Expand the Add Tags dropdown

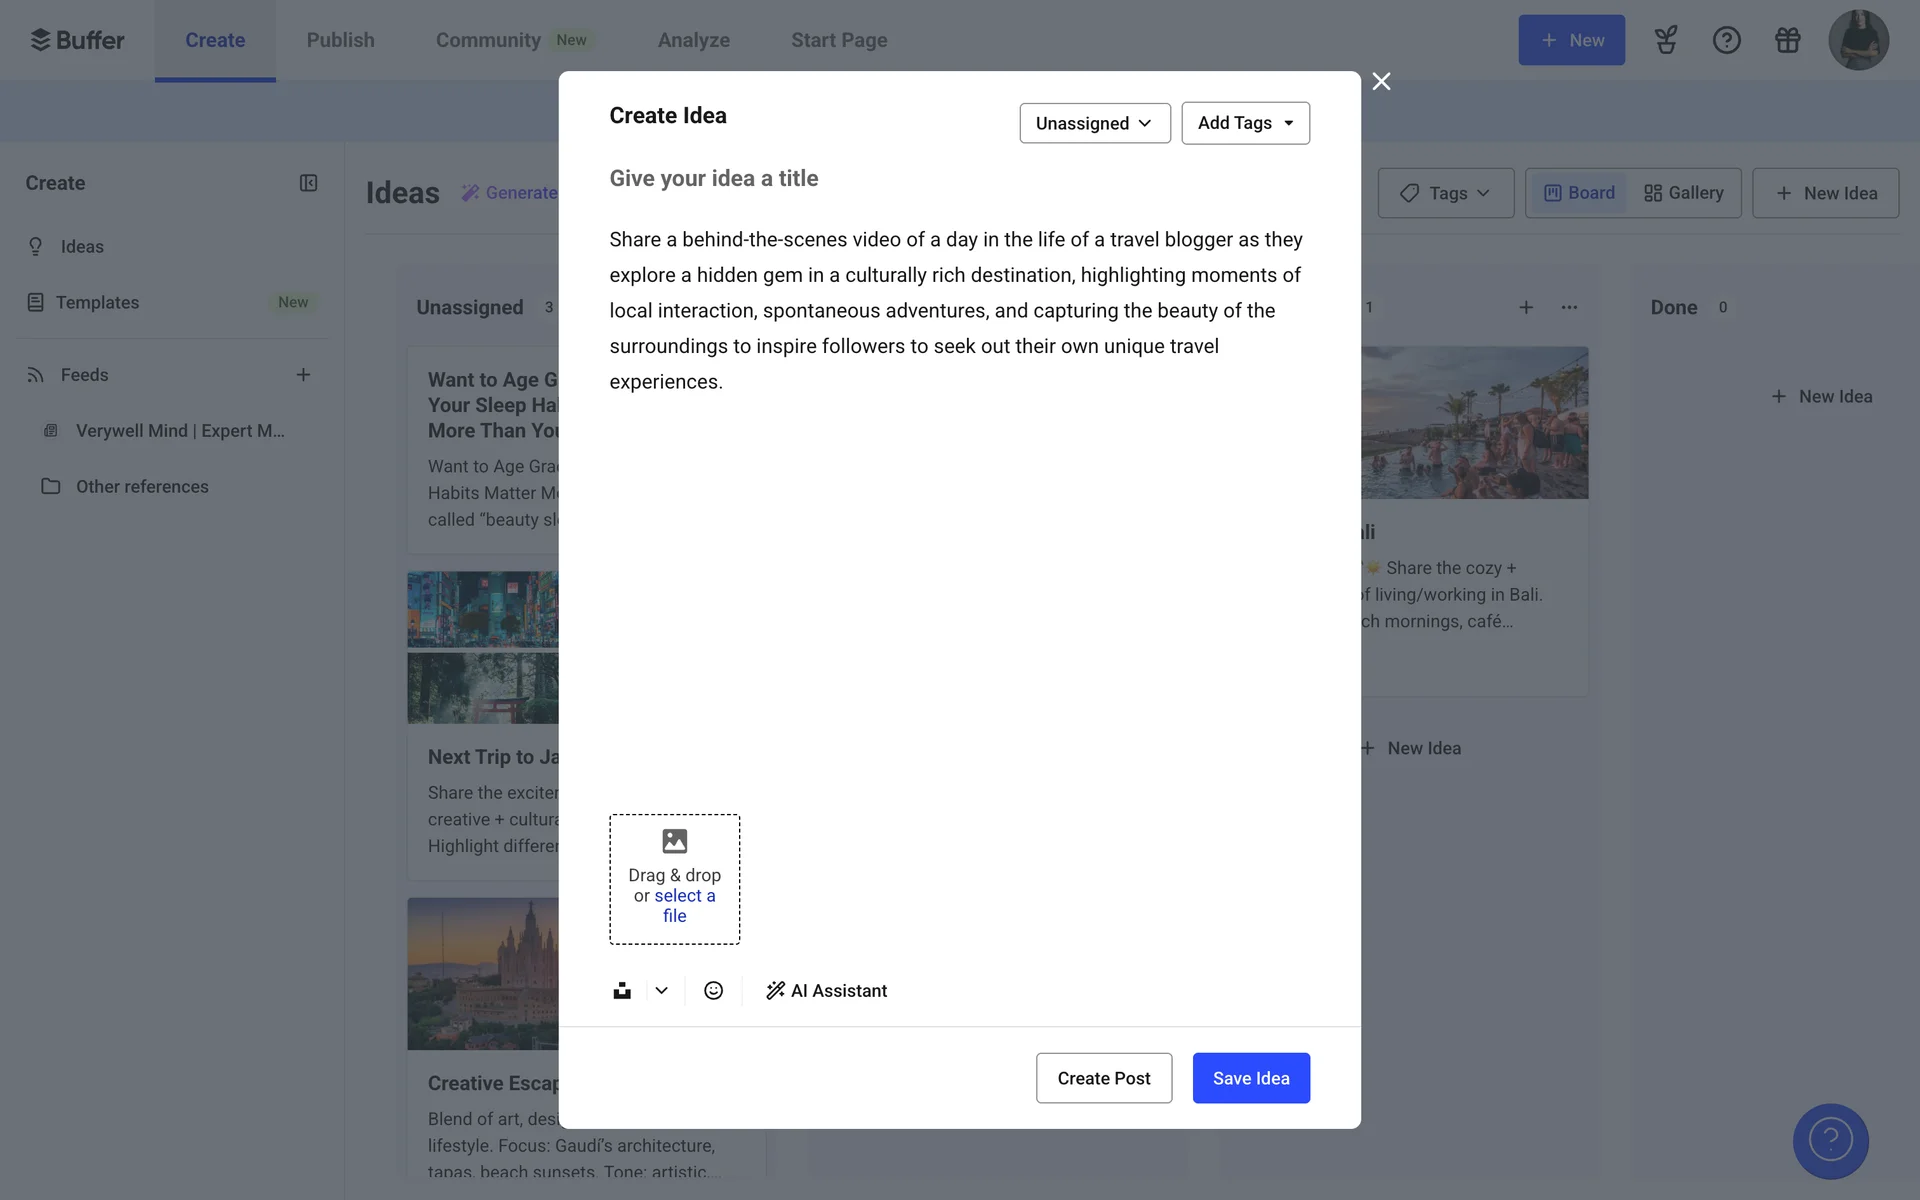coord(1245,123)
